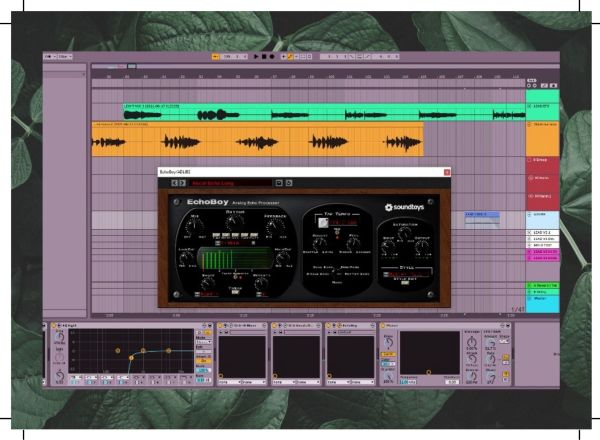Go to next EchoBoy preset with right arrow

pos(182,183)
